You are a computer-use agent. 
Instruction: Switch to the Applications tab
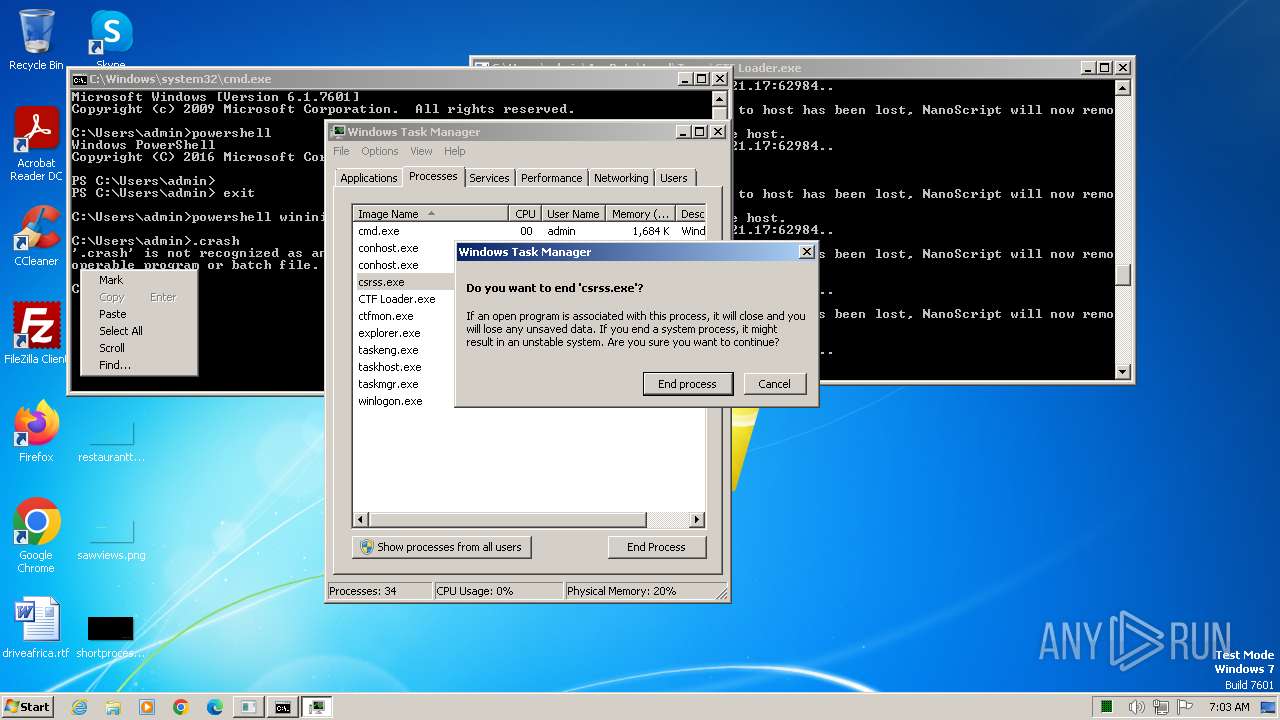click(x=369, y=178)
